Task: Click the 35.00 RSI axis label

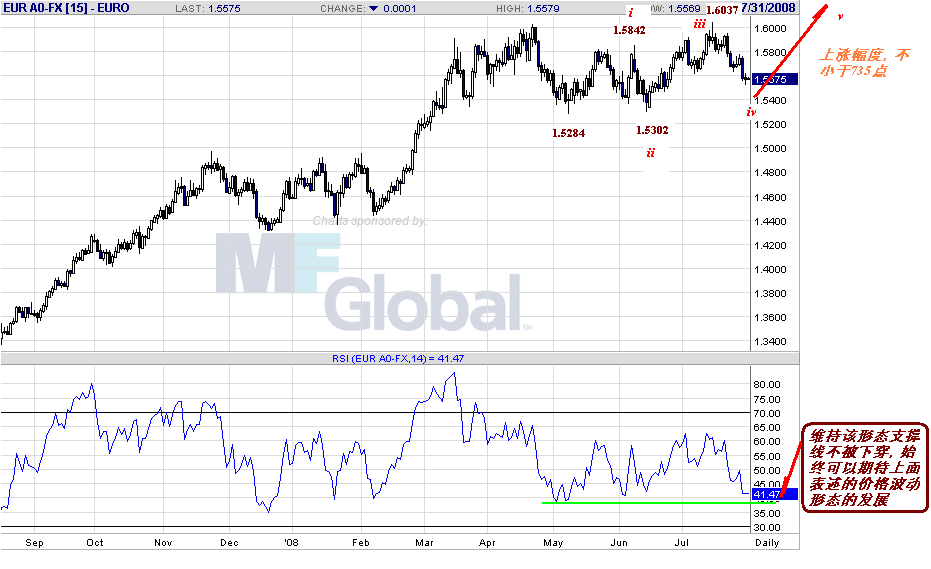Action: point(767,514)
